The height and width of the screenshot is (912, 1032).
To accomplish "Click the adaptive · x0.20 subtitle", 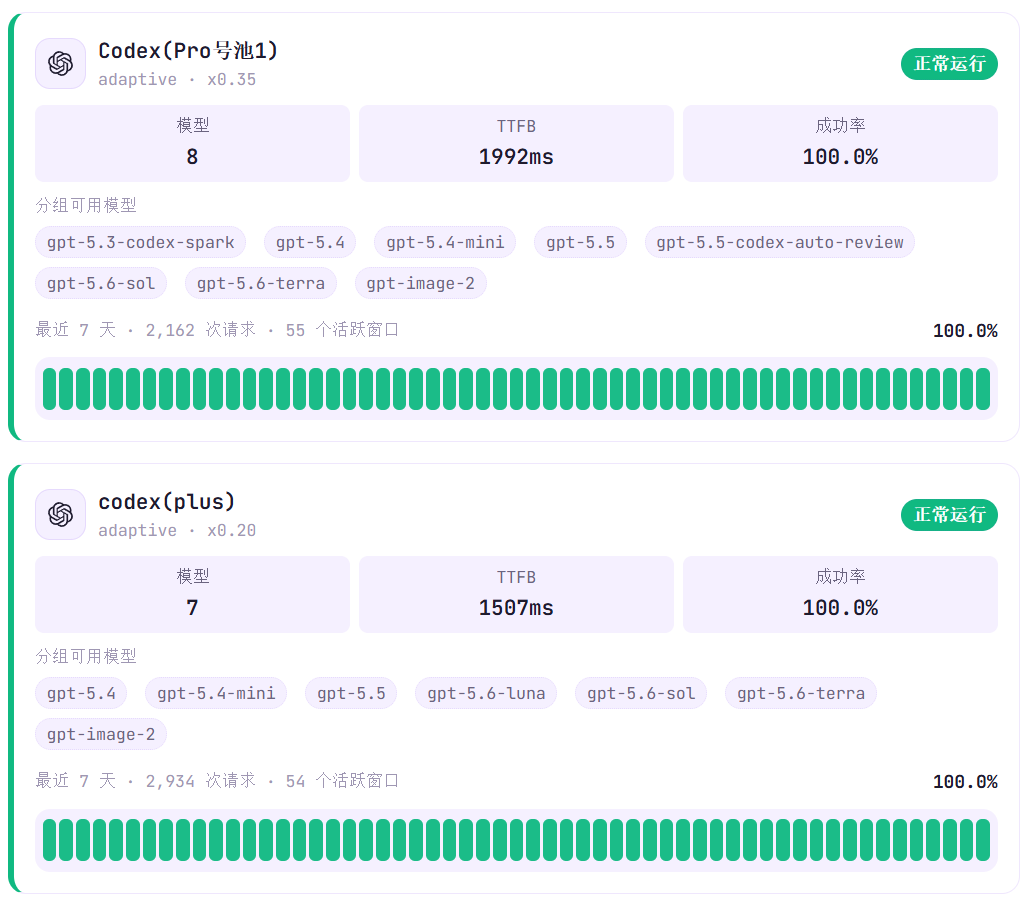I will pos(177,530).
